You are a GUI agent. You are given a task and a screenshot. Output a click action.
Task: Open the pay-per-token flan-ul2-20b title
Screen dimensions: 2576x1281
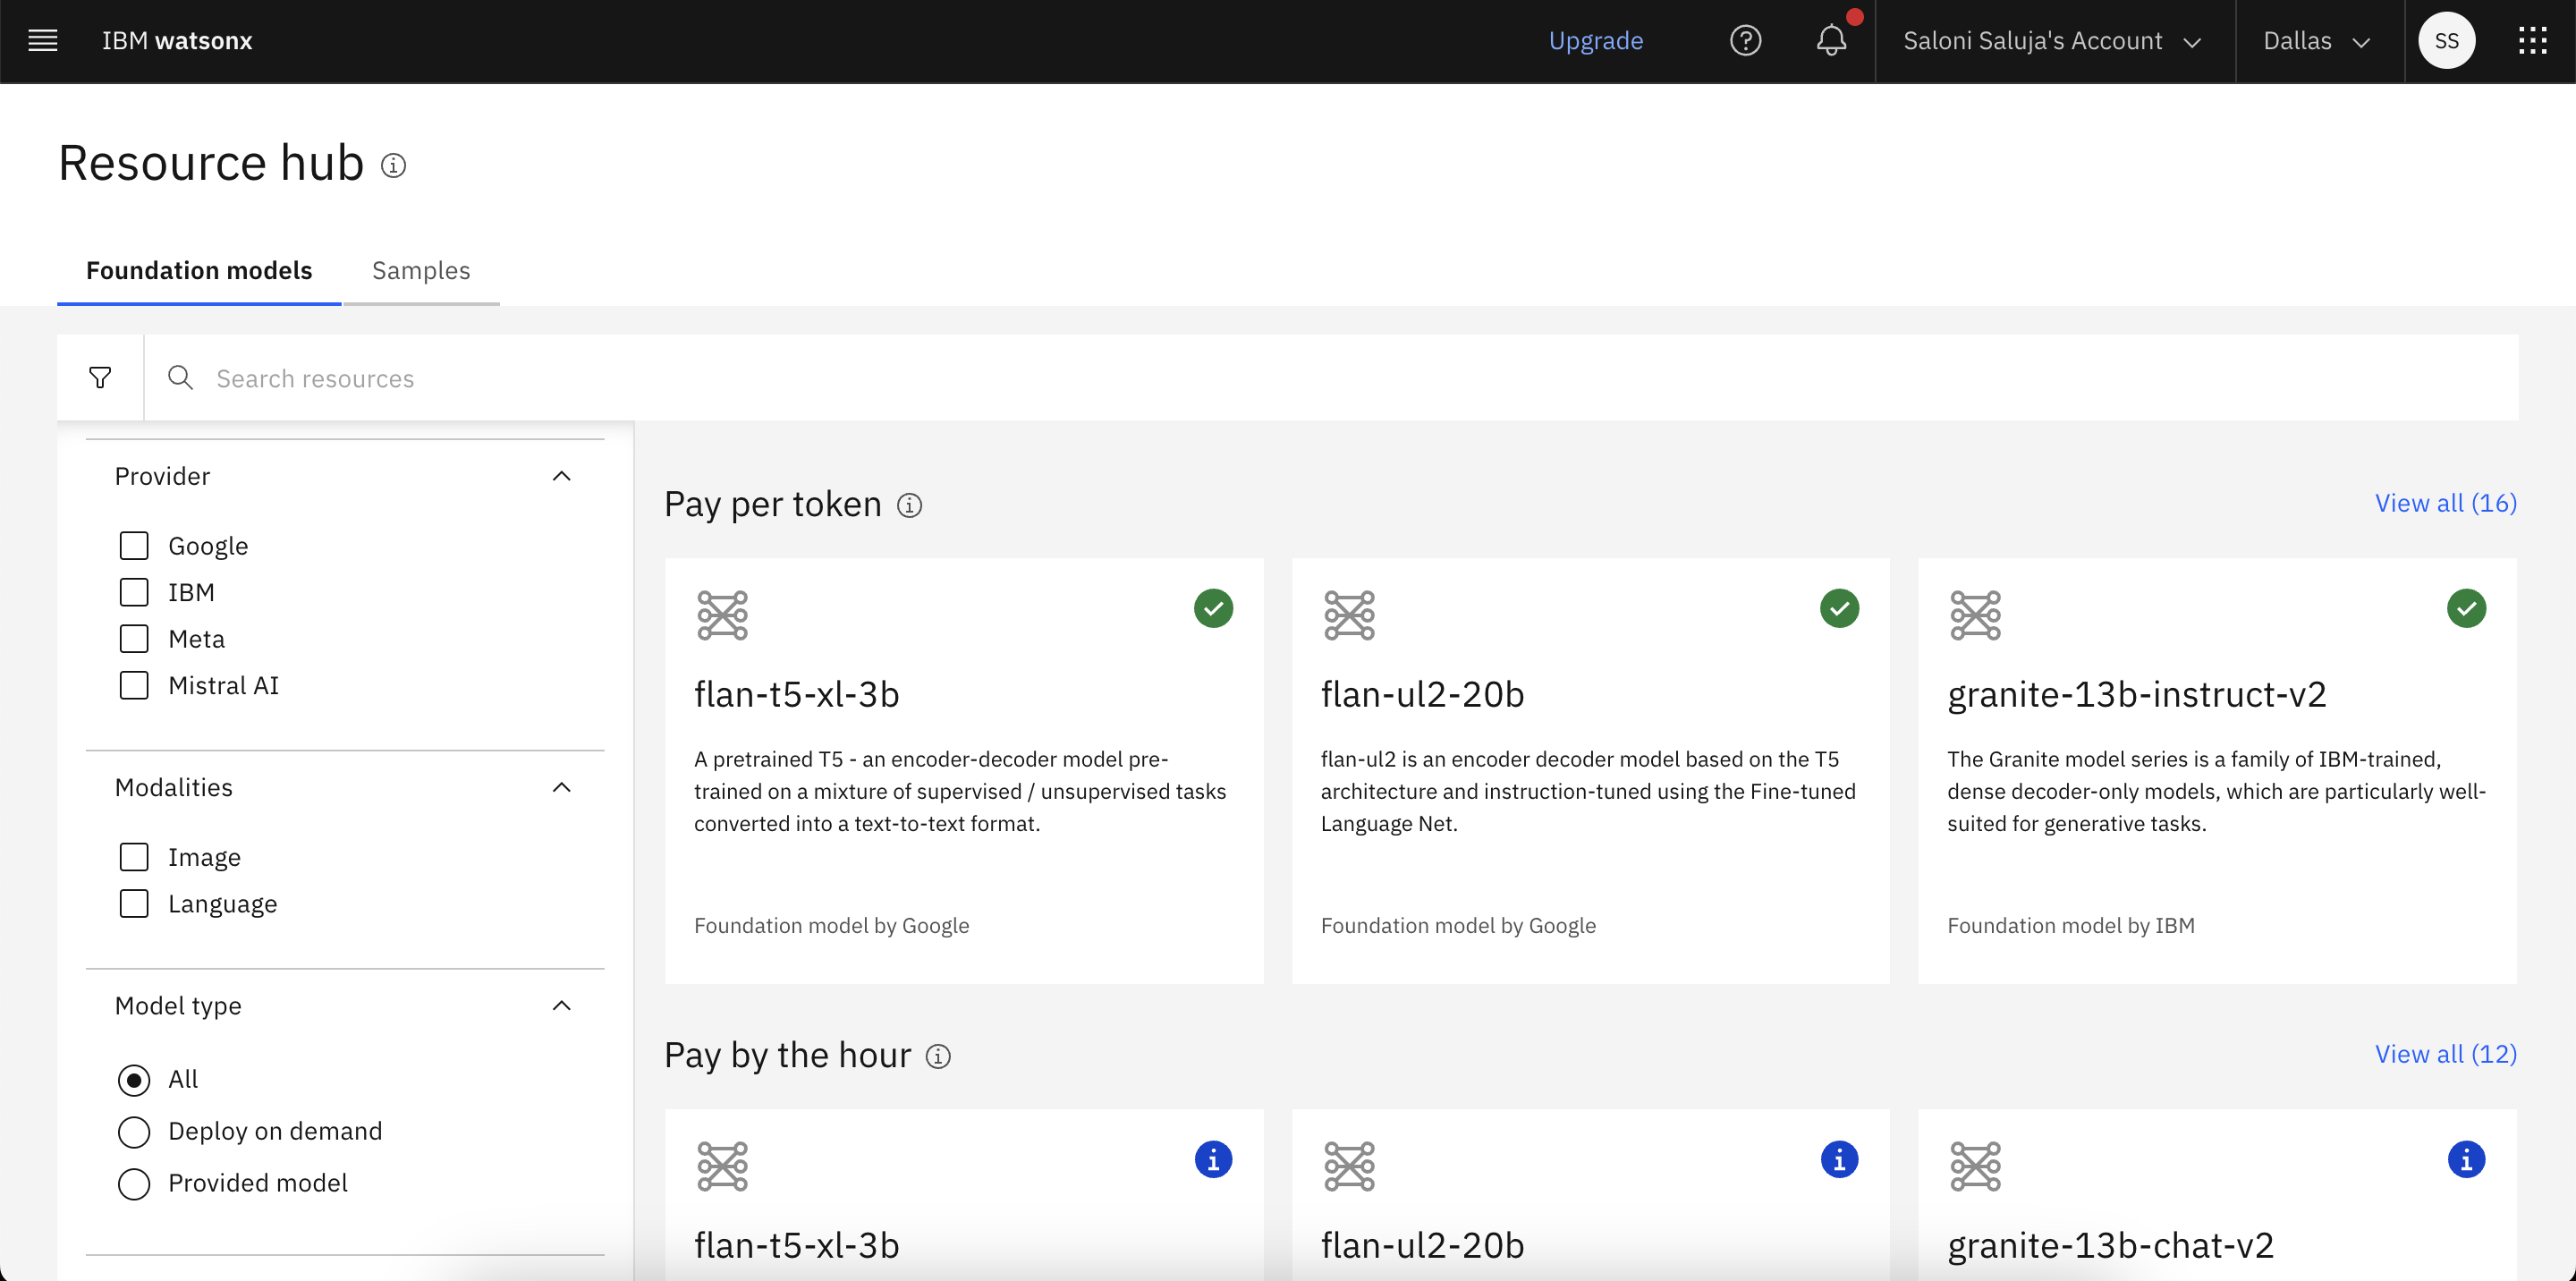tap(1422, 694)
